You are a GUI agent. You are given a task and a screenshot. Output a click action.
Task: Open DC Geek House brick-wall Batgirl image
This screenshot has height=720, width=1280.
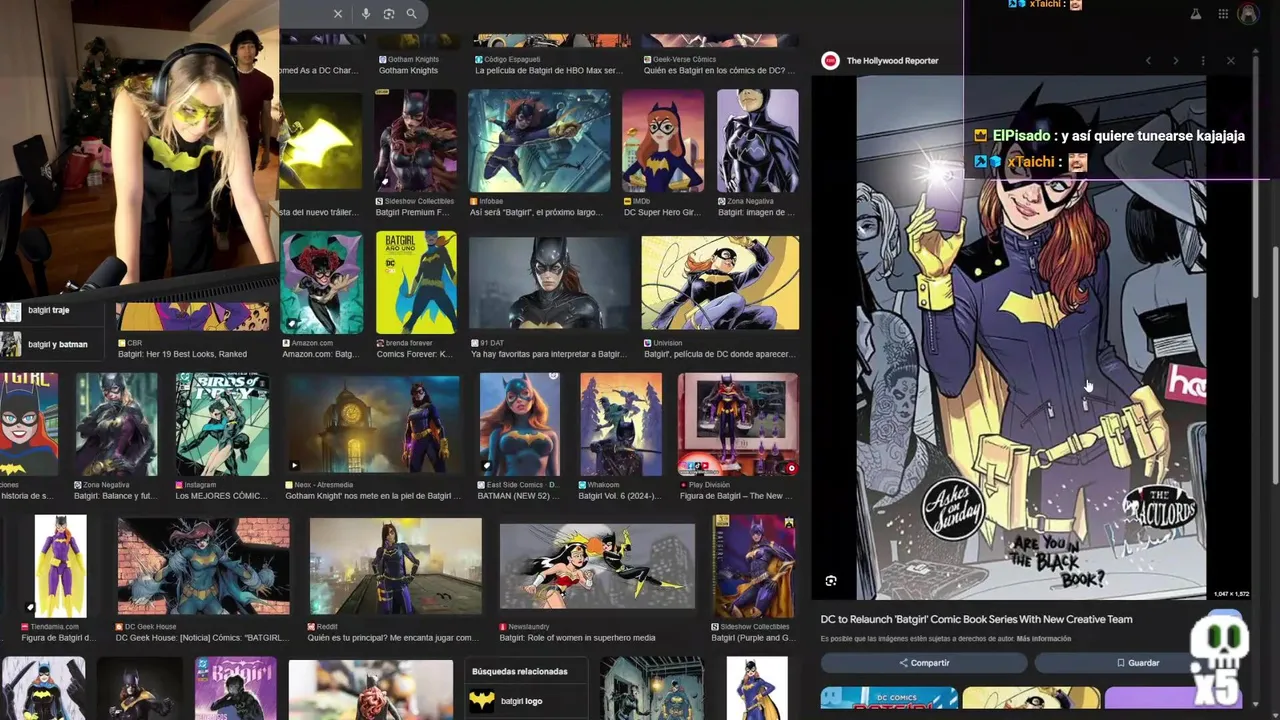click(x=204, y=566)
